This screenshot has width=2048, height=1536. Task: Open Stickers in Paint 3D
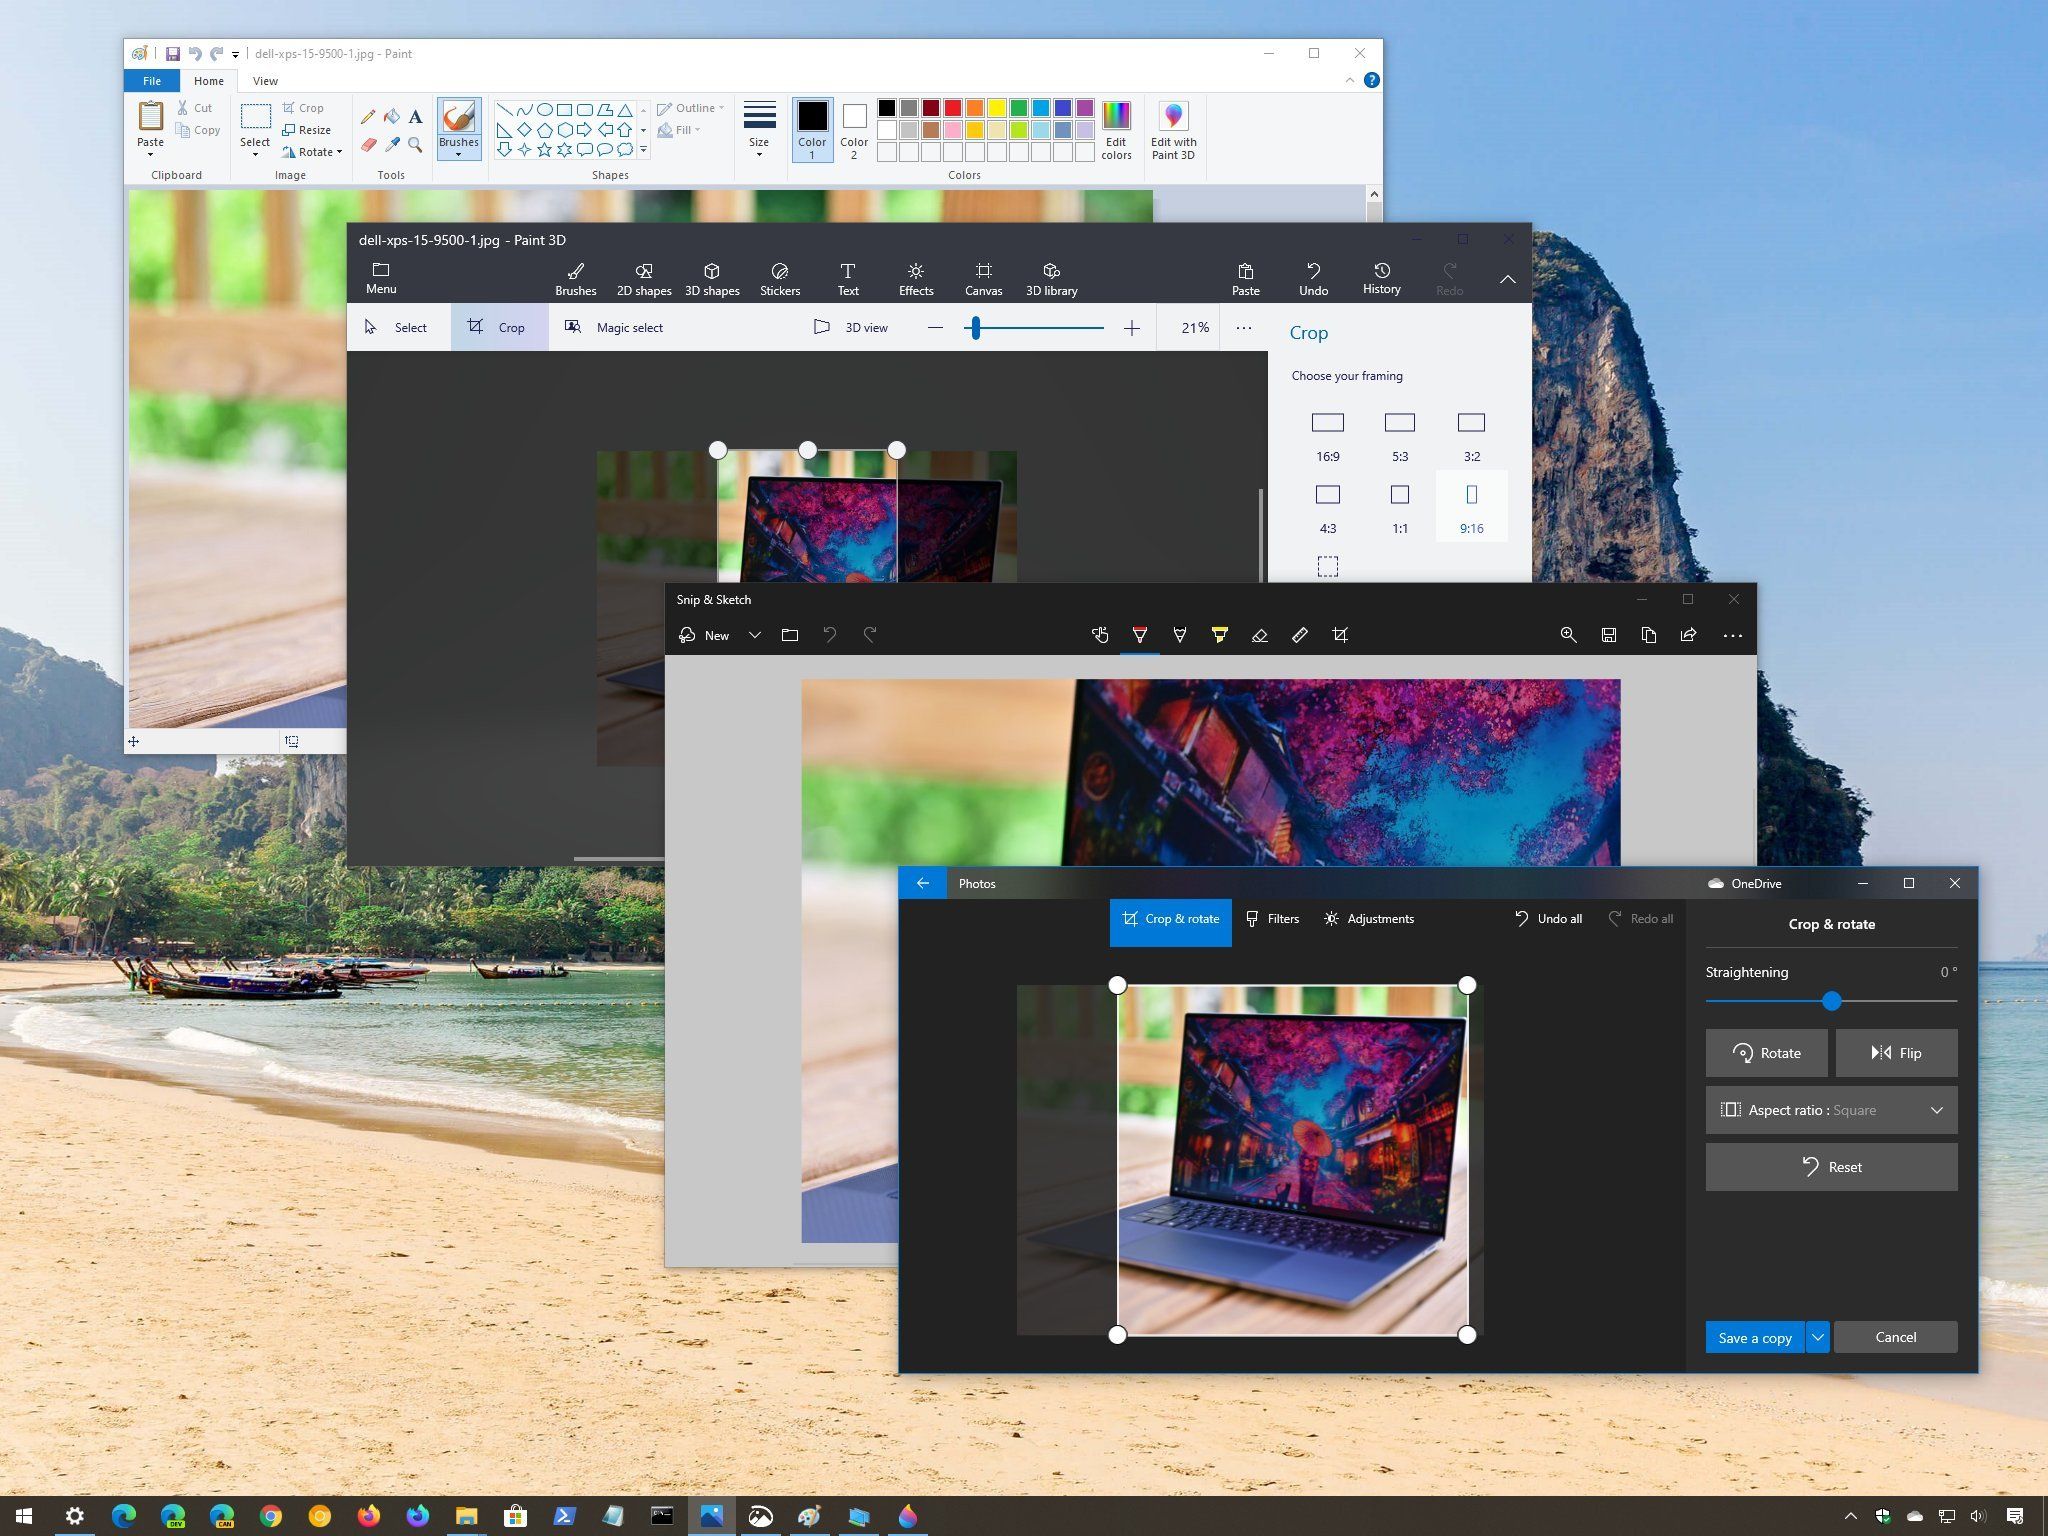780,279
